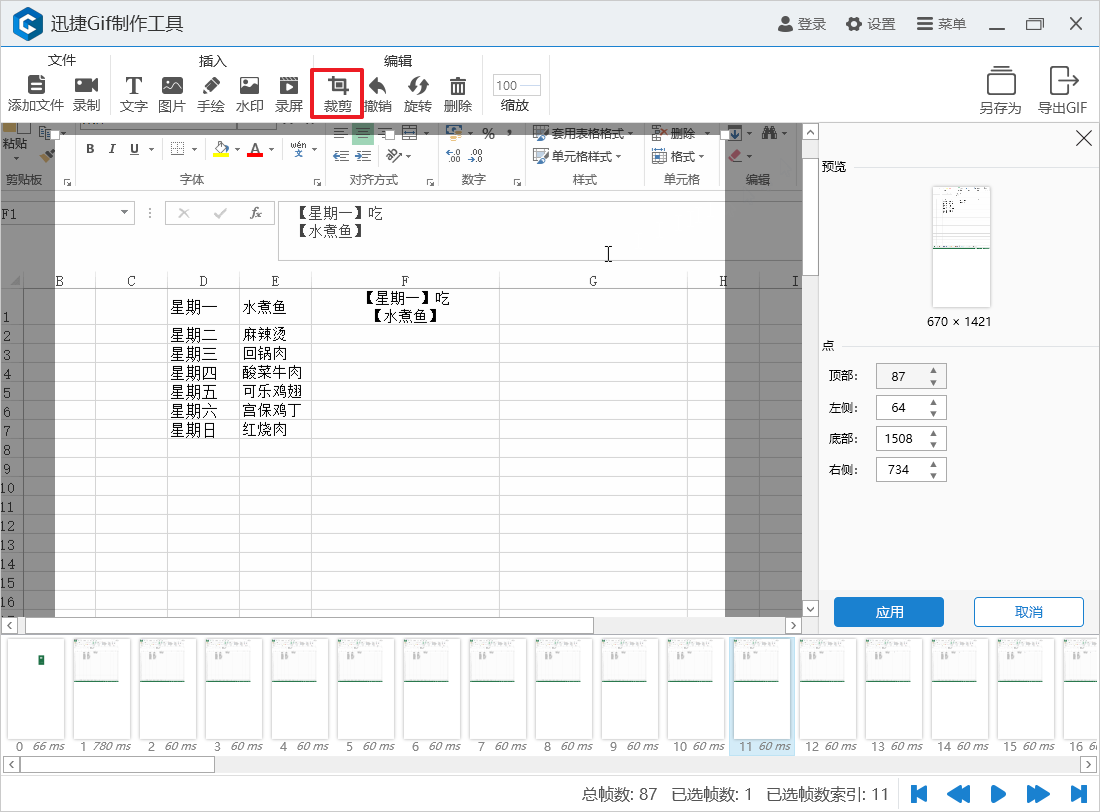Image resolution: width=1100 pixels, height=812 pixels.
Task: Cancel cropping with 取消
Action: coord(1029,611)
